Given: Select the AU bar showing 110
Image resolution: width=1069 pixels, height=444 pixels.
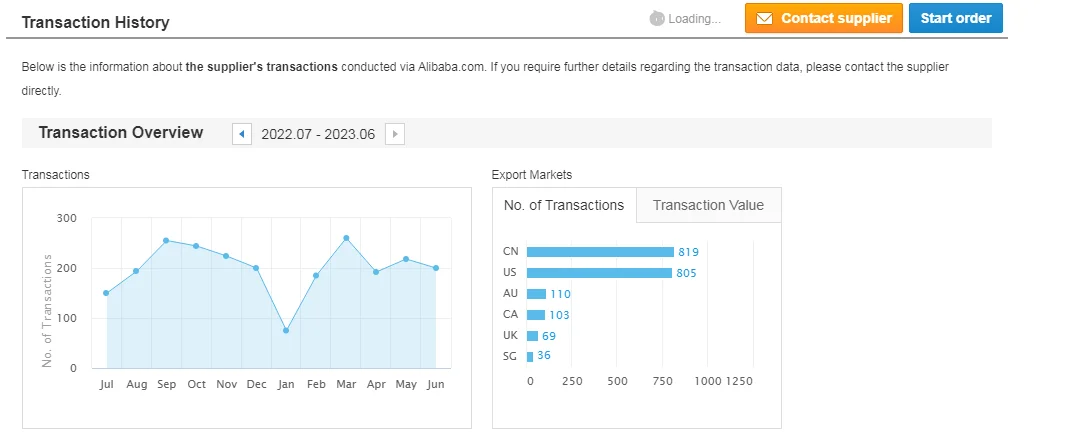Looking at the screenshot, I should pos(536,294).
